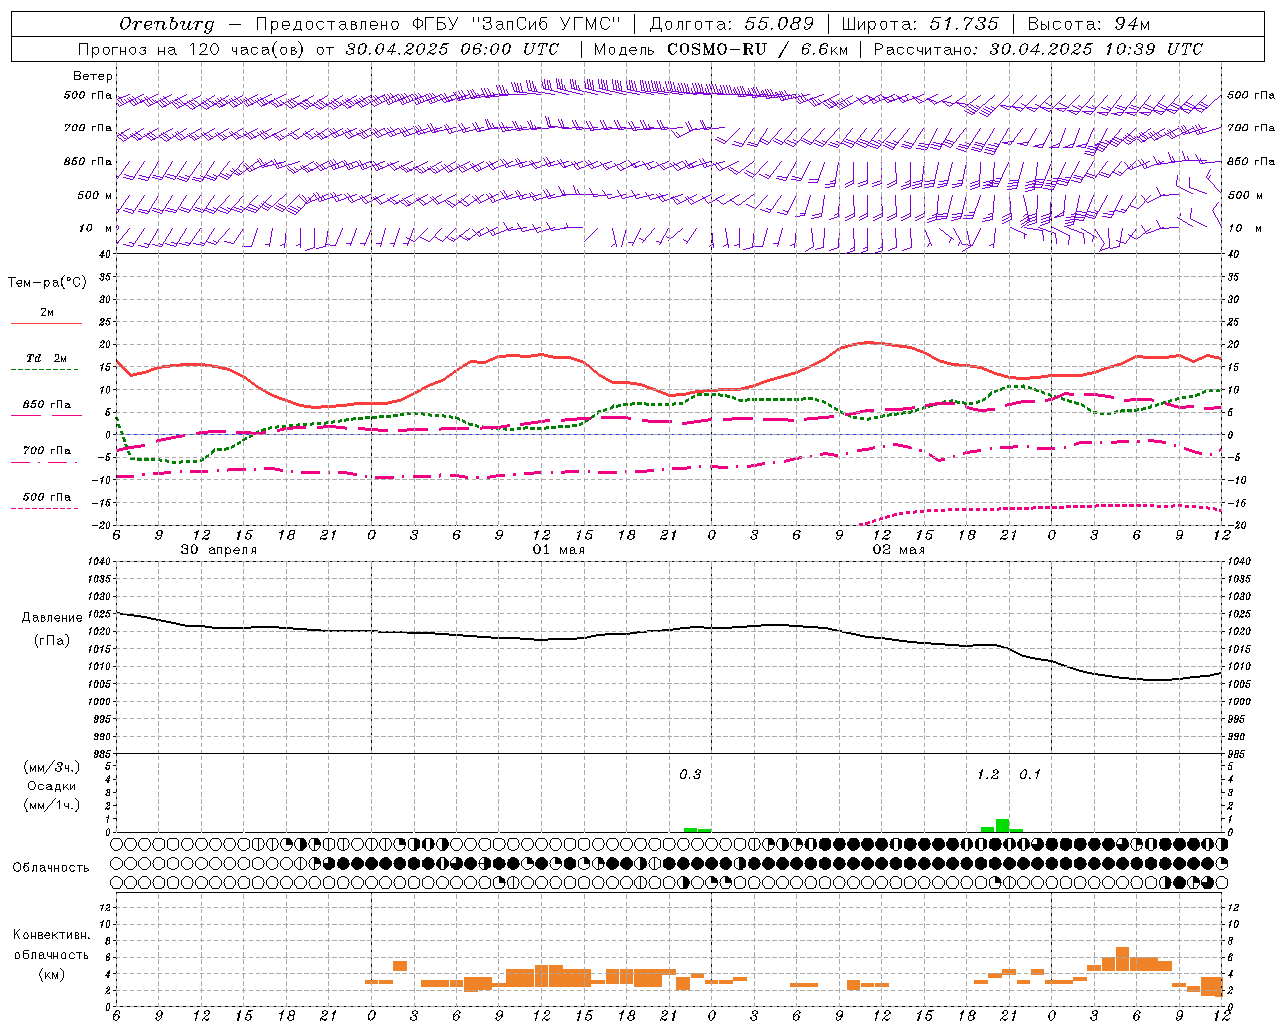This screenshot has height=1024, width=1280.
Task: Click the "0.1" precipitation amount value
Action: point(1030,775)
